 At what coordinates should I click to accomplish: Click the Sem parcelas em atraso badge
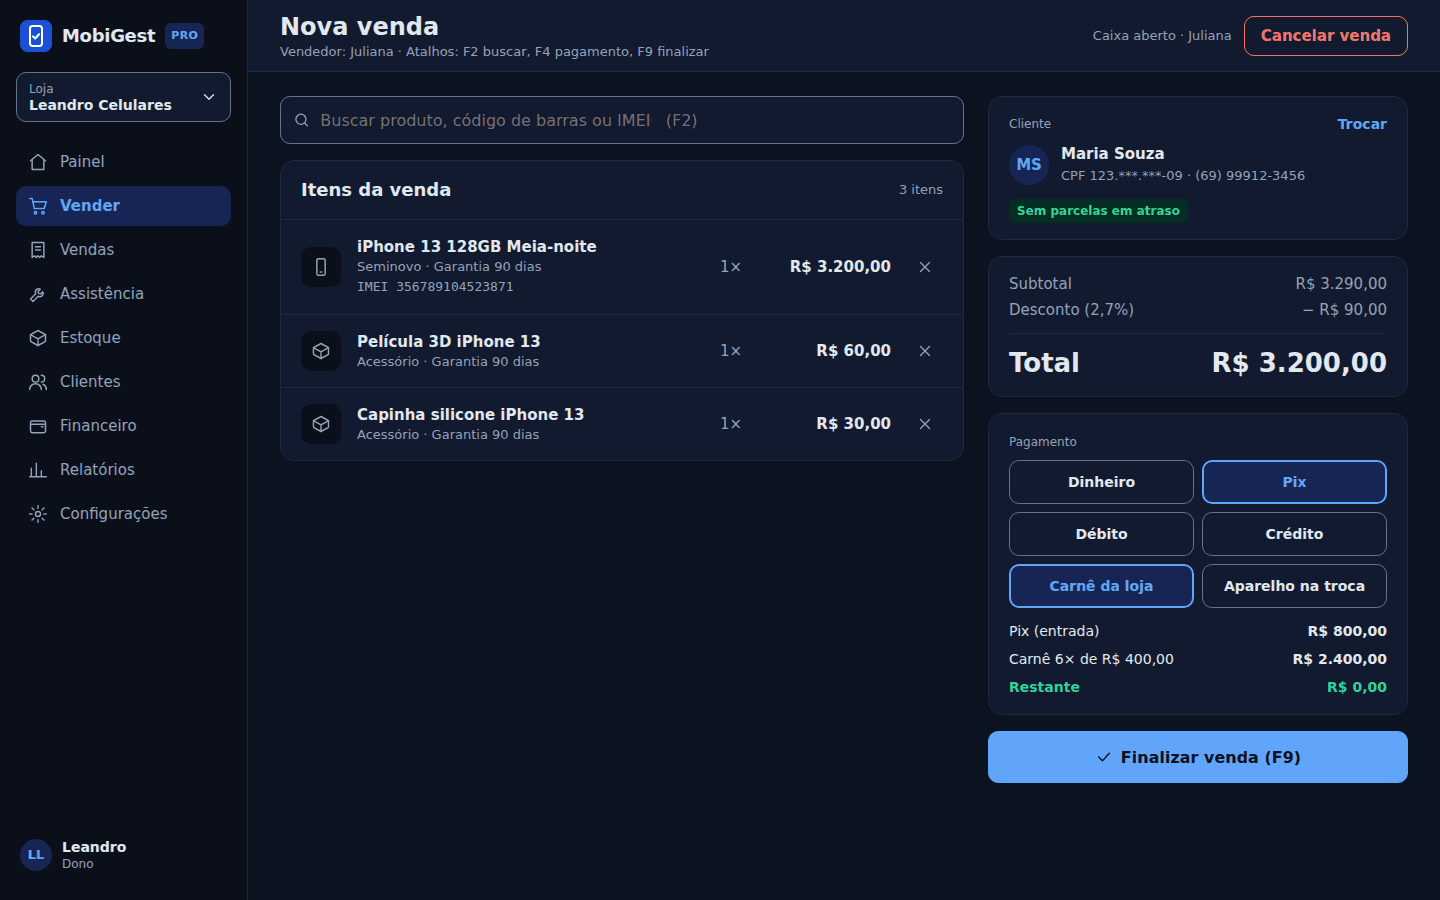coord(1098,211)
